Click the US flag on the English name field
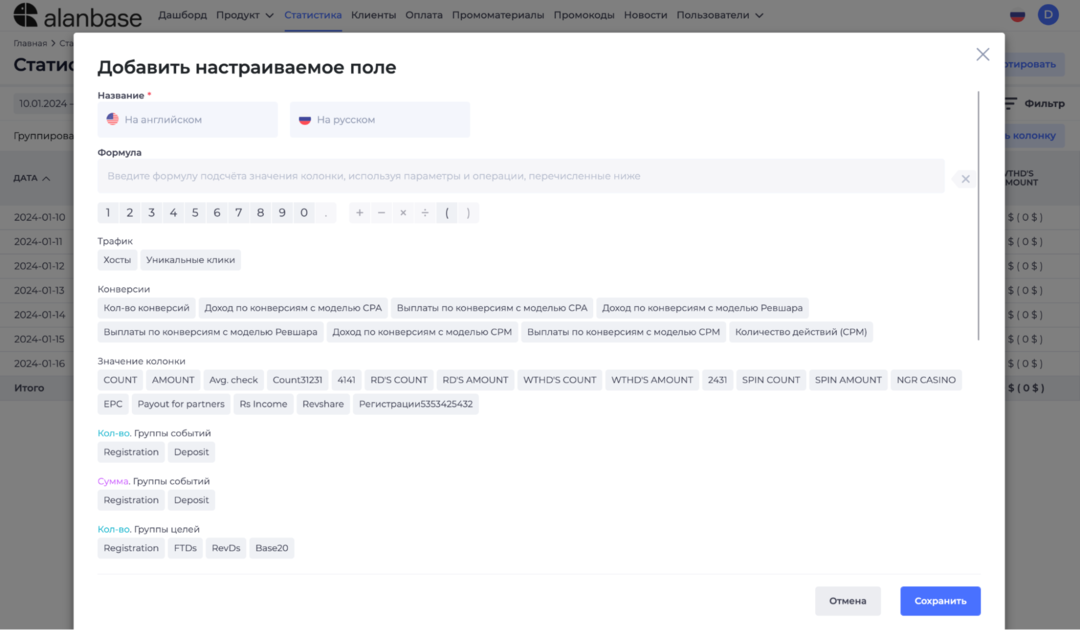The image size is (1080, 630). (112, 118)
